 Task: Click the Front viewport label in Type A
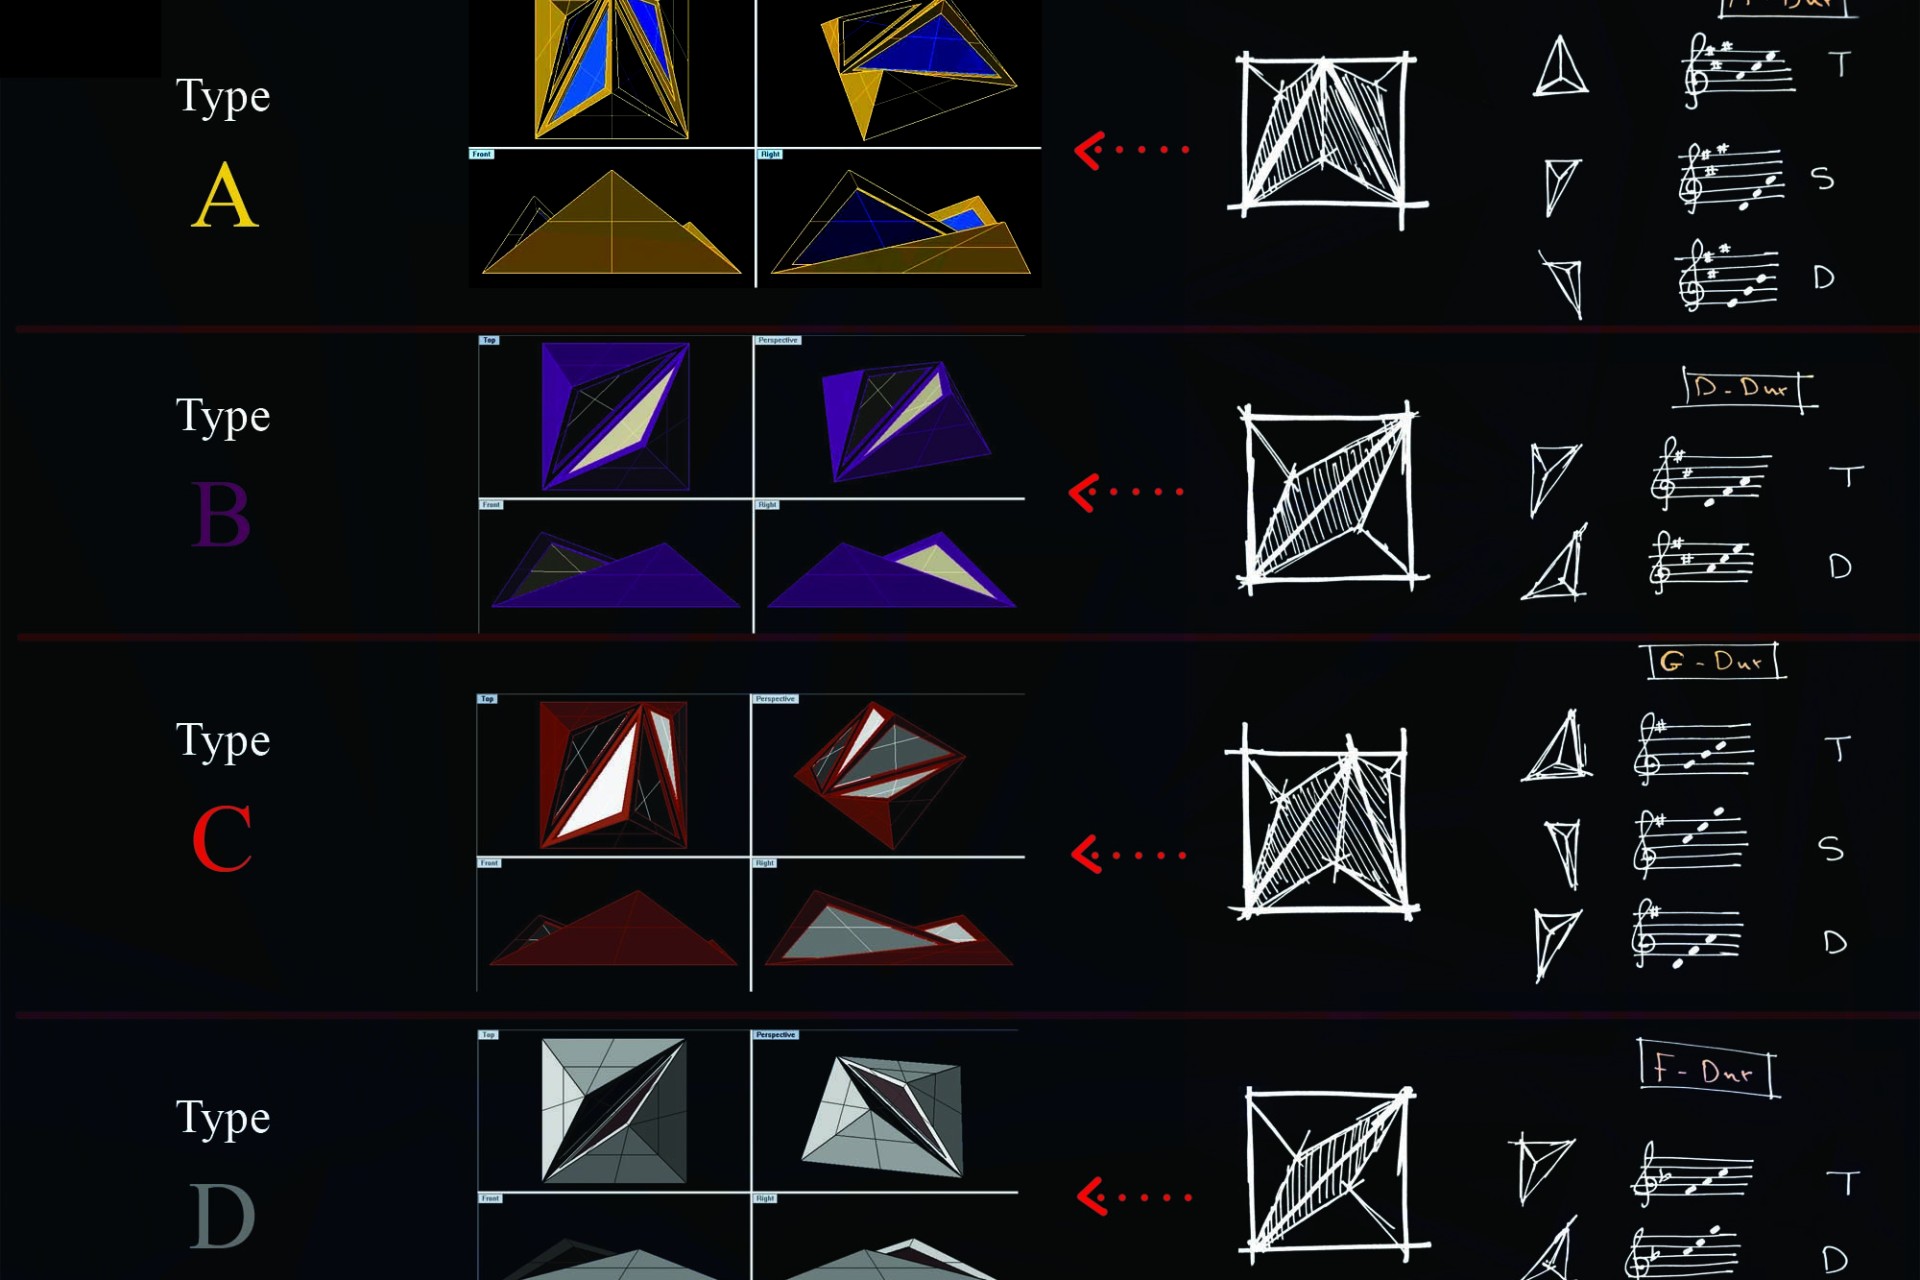coord(482,154)
